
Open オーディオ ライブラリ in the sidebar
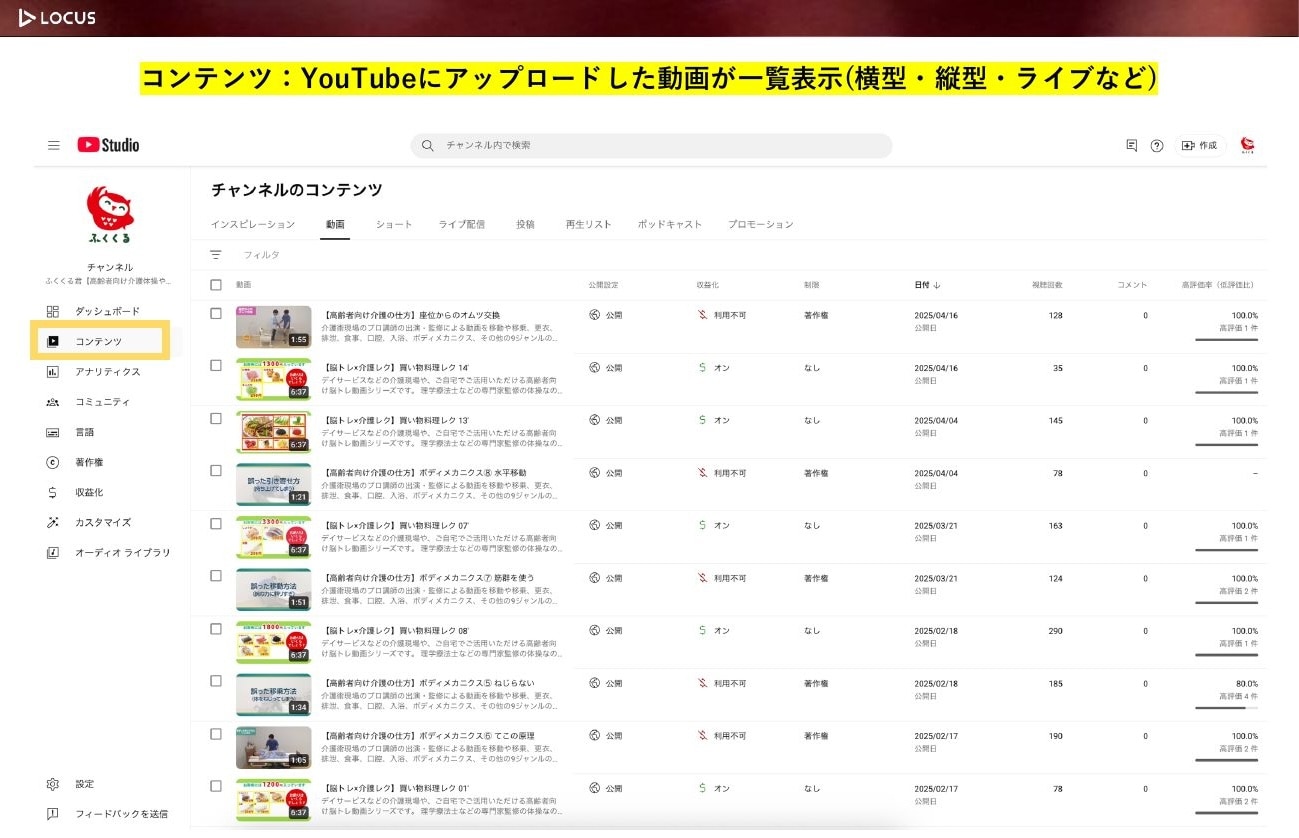point(122,552)
